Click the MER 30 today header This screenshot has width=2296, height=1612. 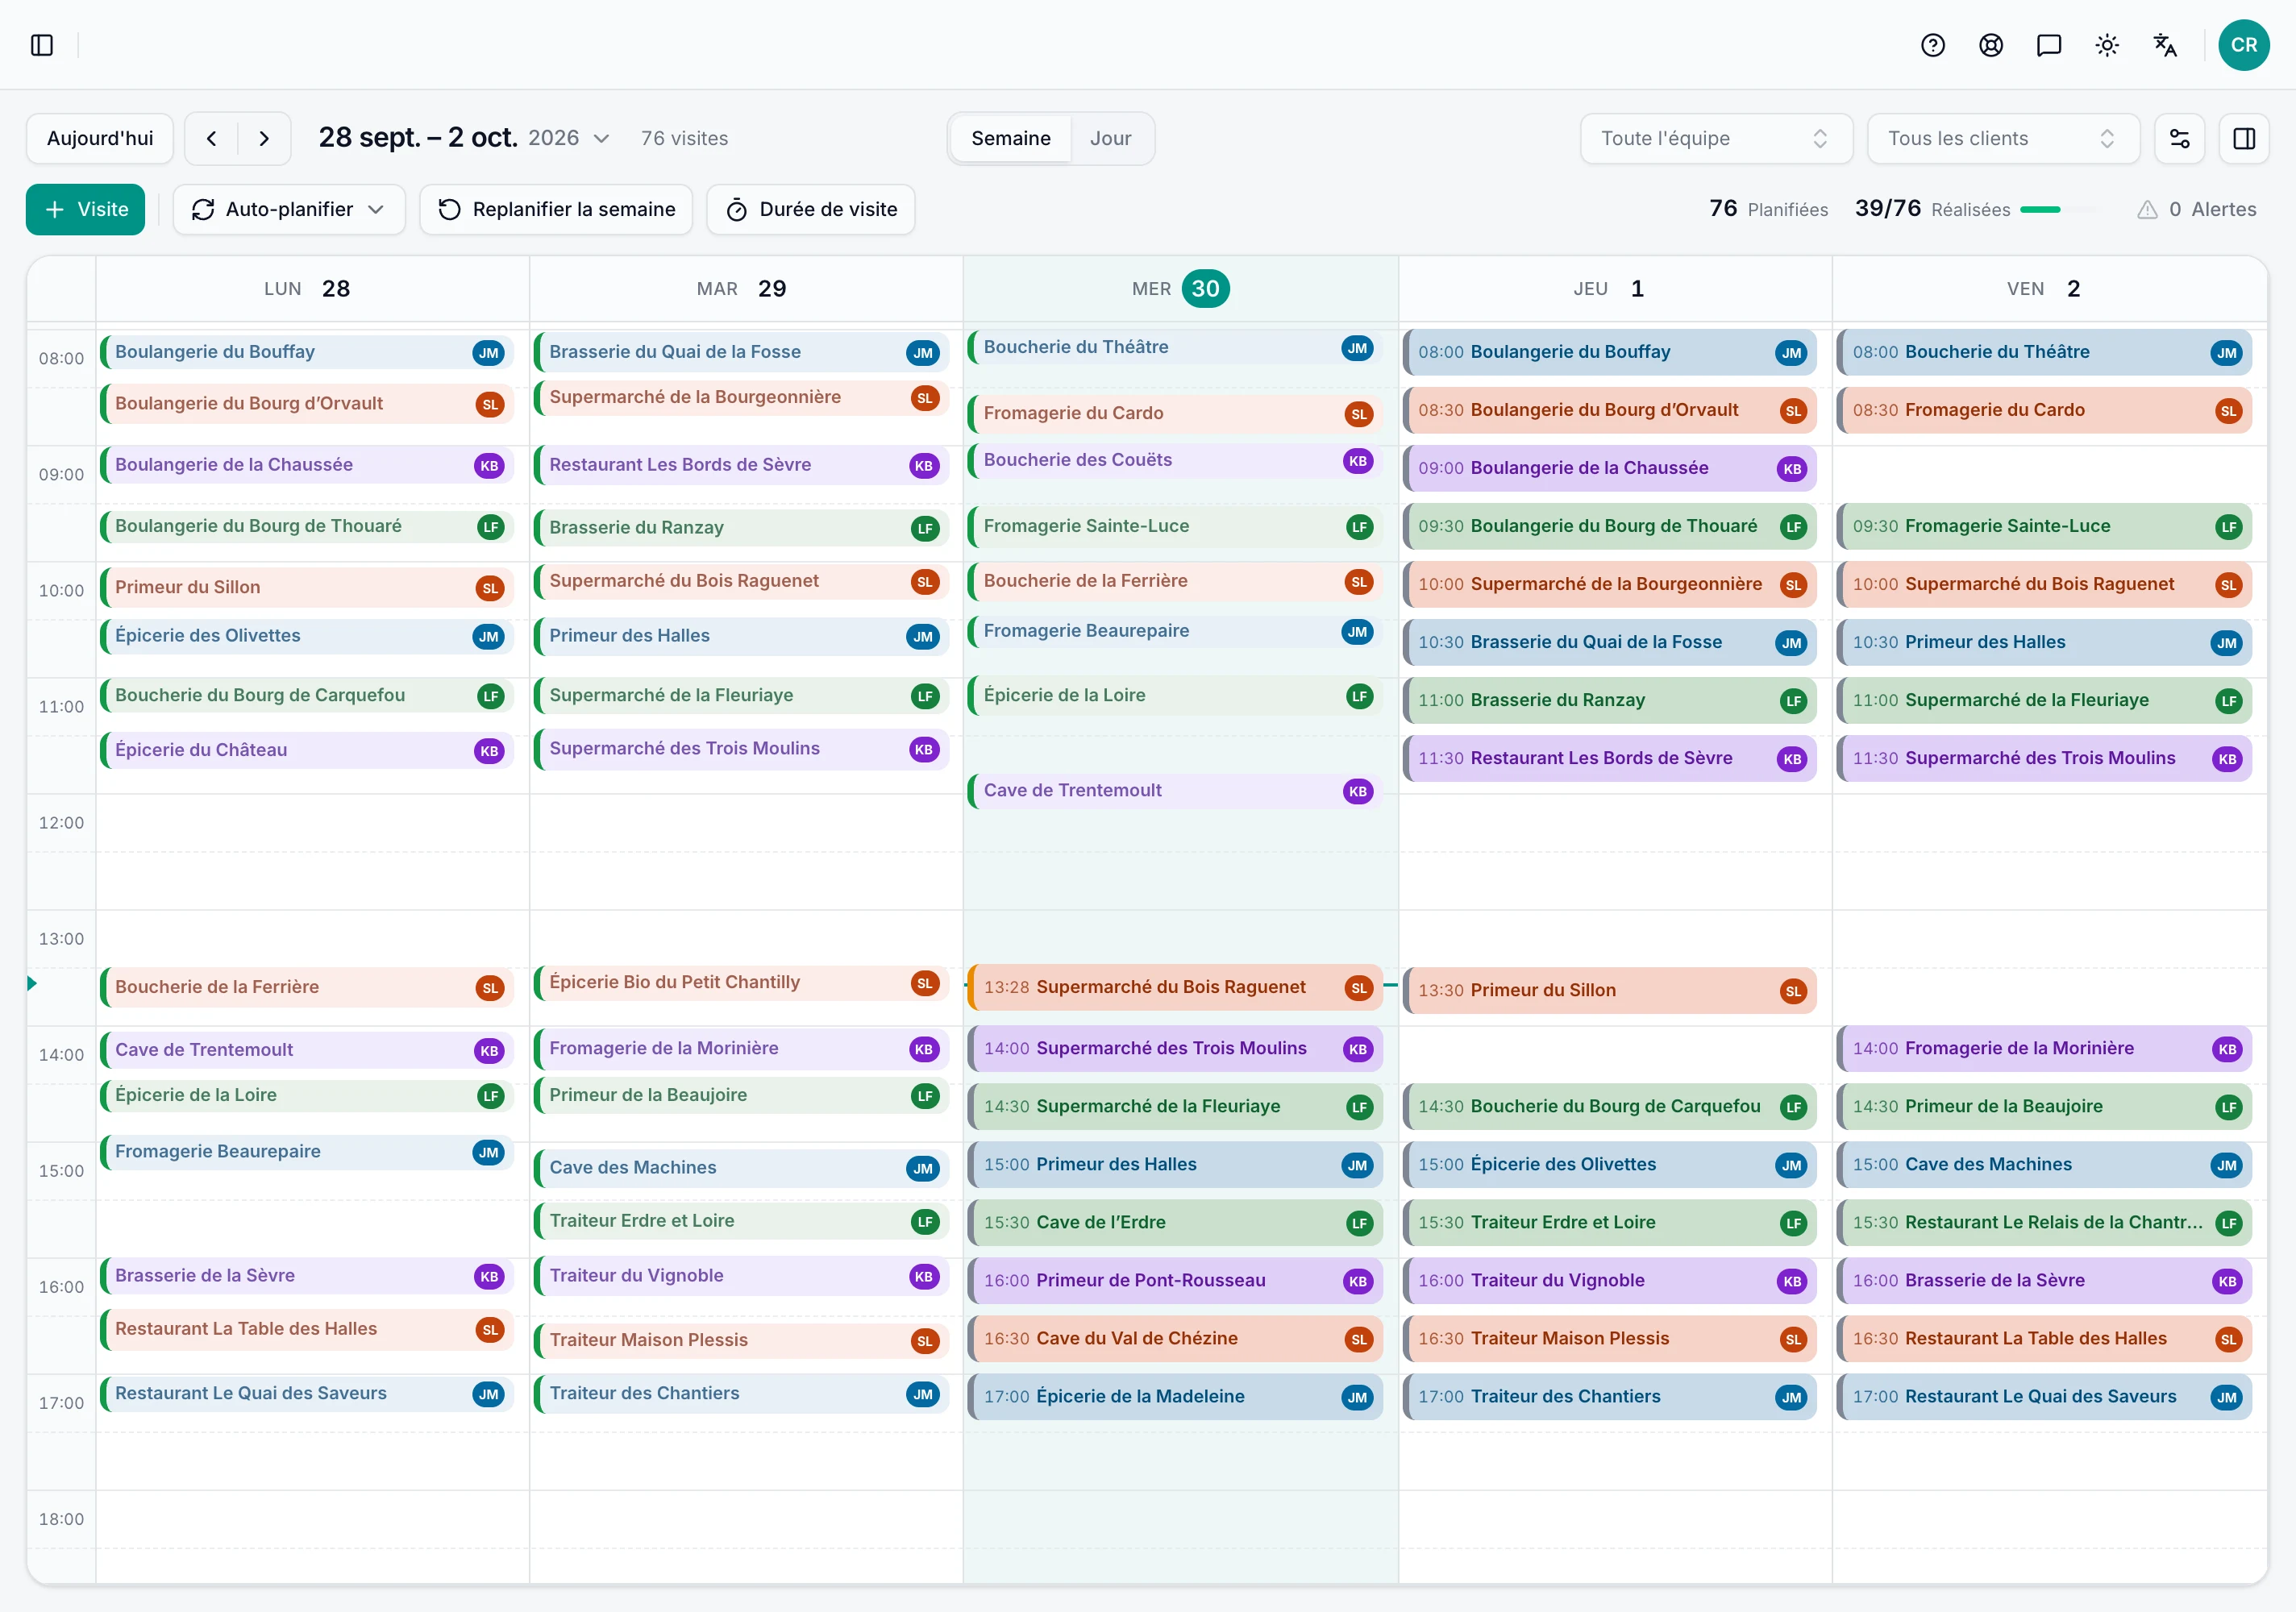coord(1180,288)
